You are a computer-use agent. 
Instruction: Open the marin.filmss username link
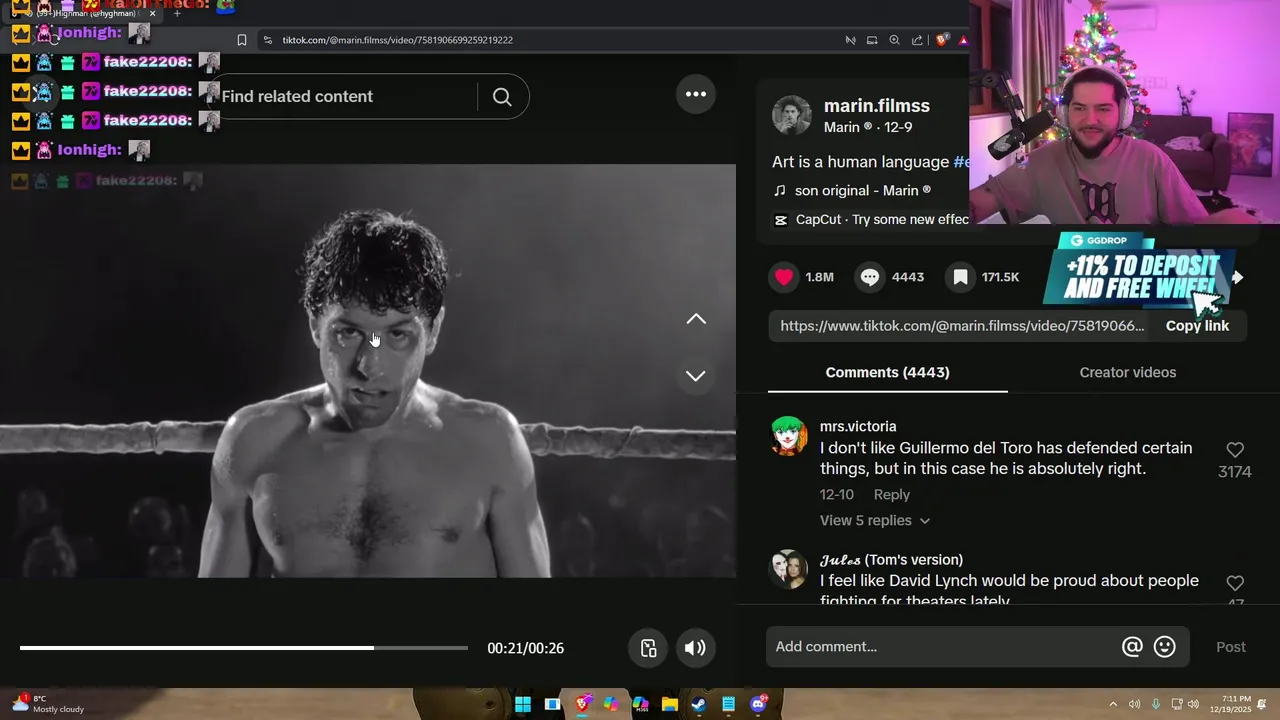877,106
